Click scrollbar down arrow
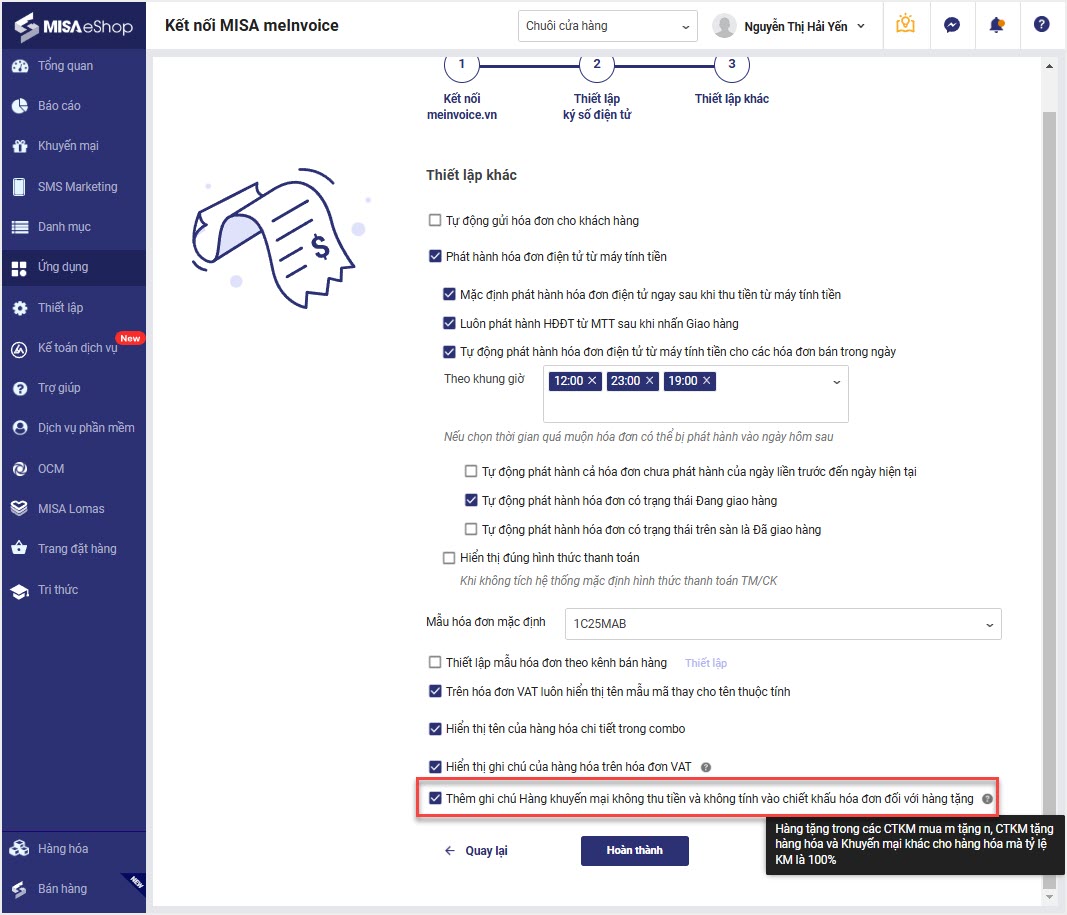 [x=1049, y=897]
